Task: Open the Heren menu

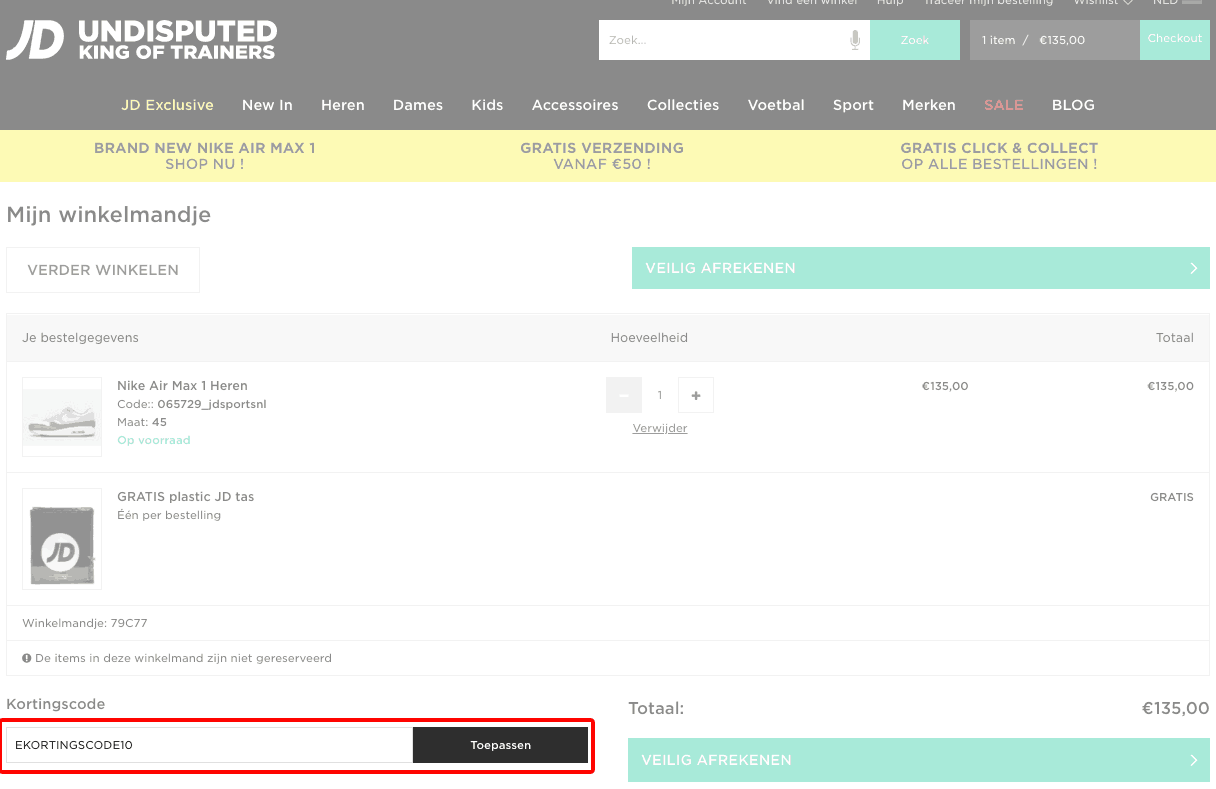Action: click(x=343, y=105)
